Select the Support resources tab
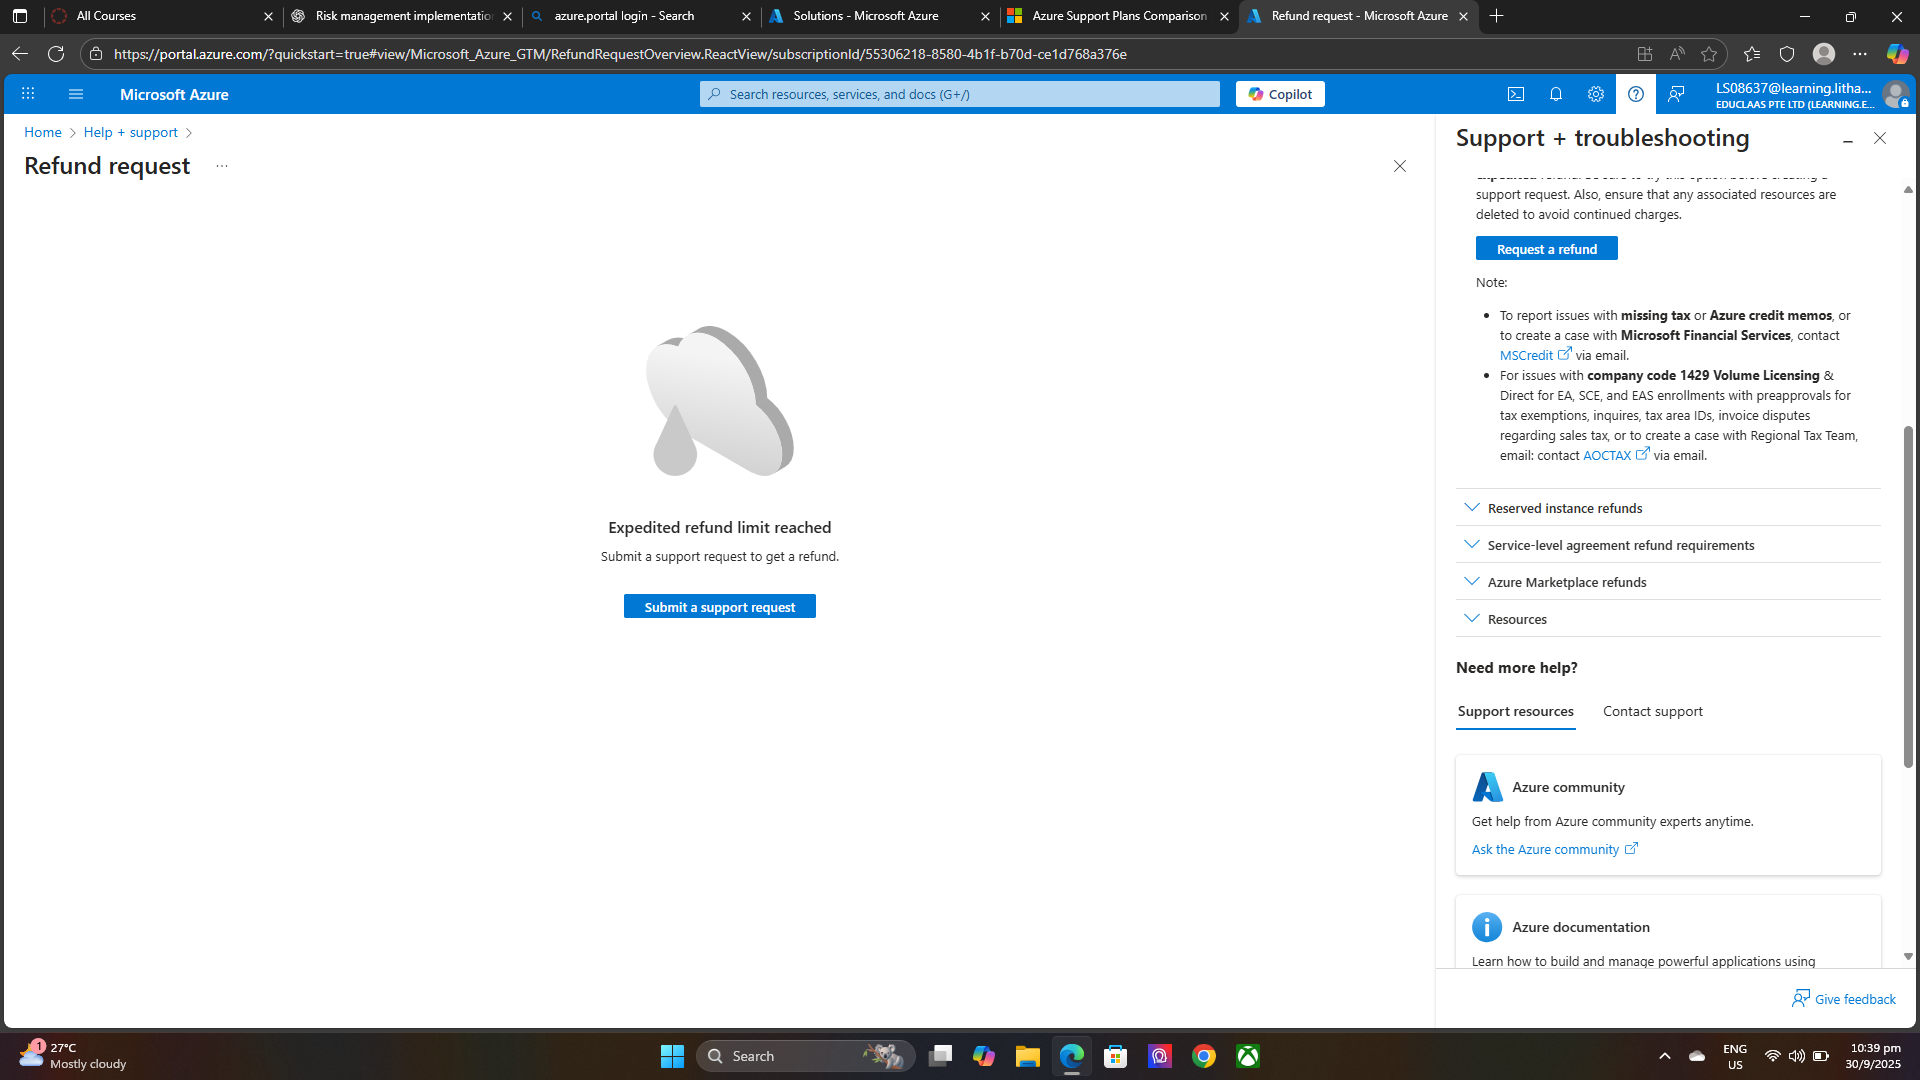Viewport: 1920px width, 1080px height. click(x=1515, y=711)
